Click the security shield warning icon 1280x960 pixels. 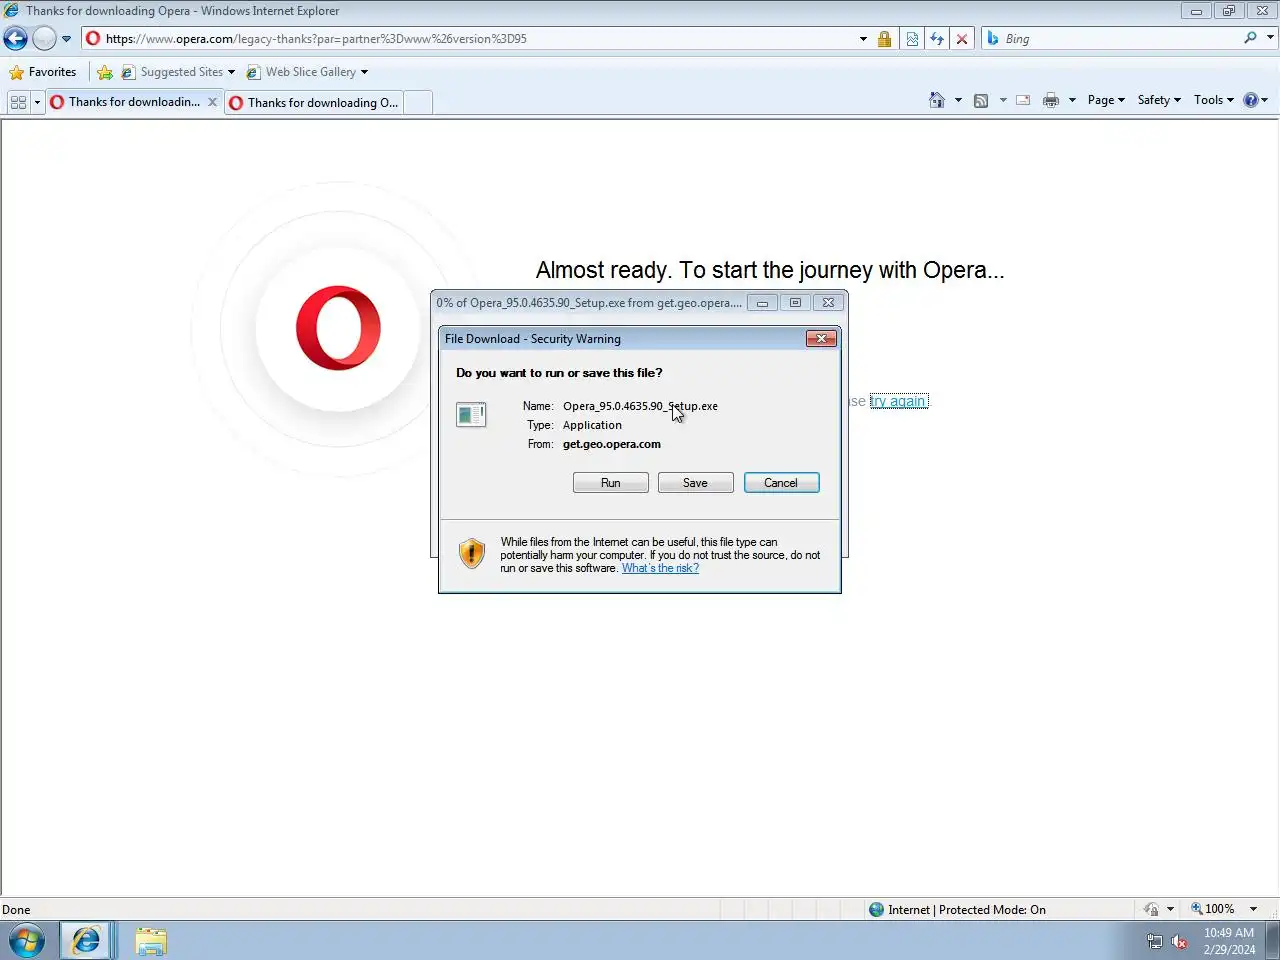point(471,553)
